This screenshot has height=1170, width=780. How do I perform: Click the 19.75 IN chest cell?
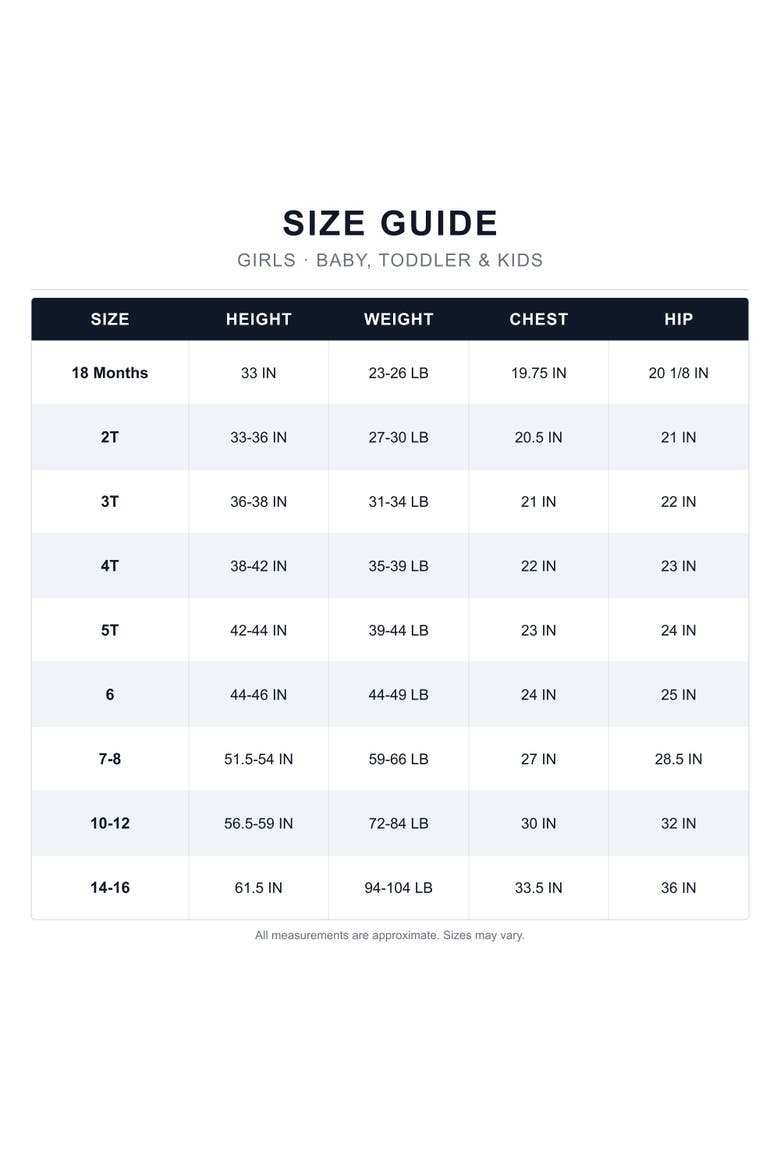pos(538,373)
